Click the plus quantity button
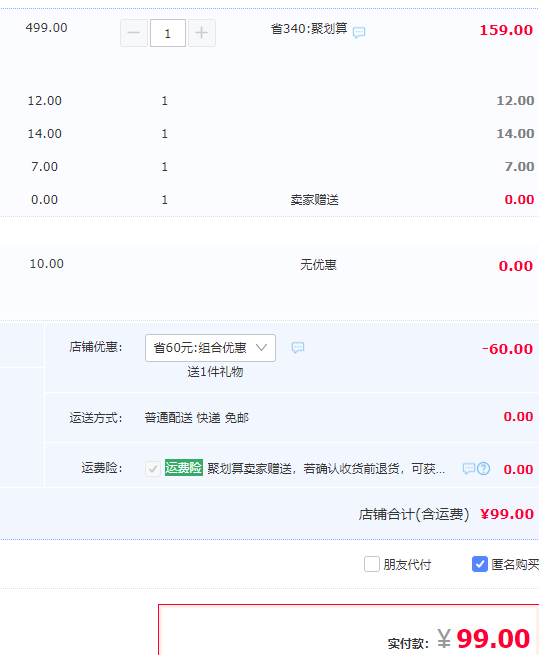The height and width of the screenshot is (655, 539). pyautogui.click(x=202, y=33)
